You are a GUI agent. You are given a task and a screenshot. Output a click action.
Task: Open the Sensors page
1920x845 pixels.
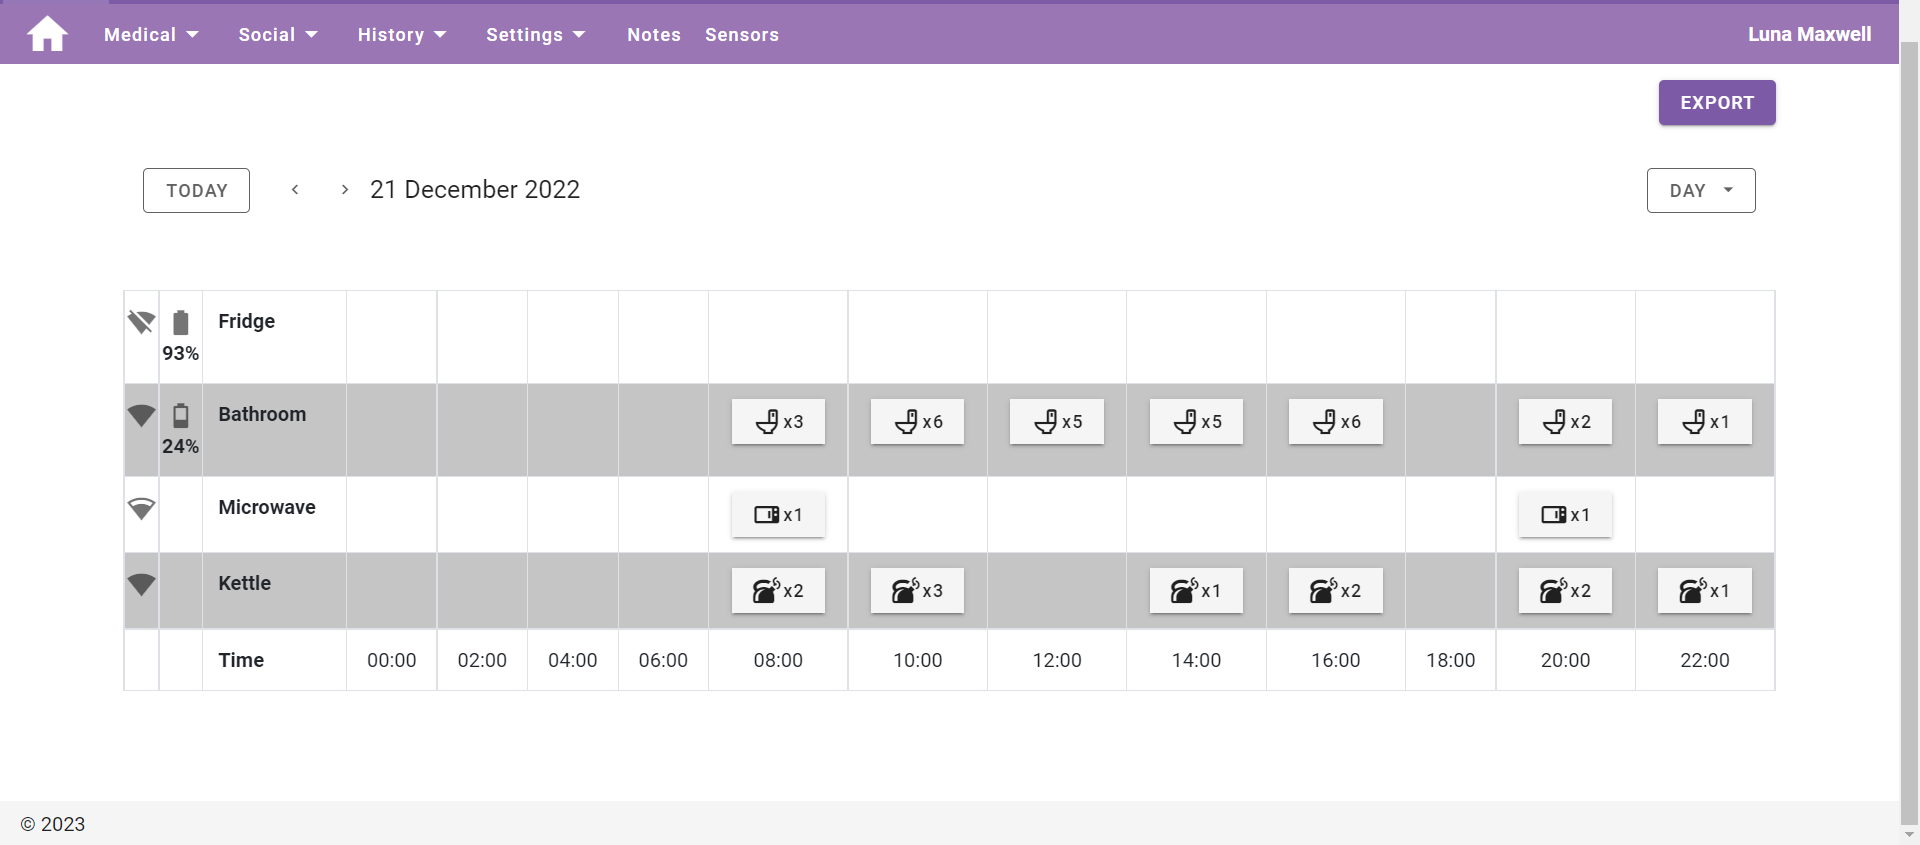point(741,35)
